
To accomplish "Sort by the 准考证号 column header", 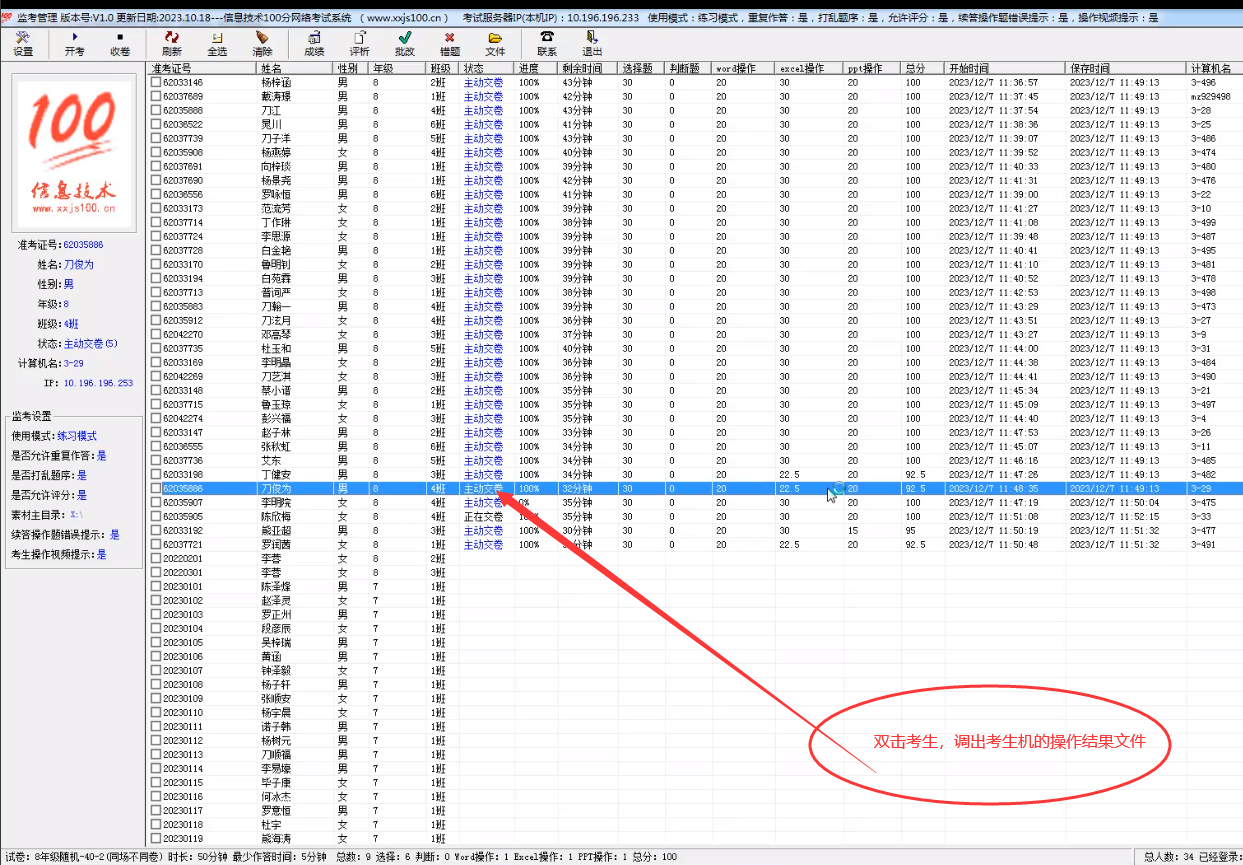I will tap(202, 68).
